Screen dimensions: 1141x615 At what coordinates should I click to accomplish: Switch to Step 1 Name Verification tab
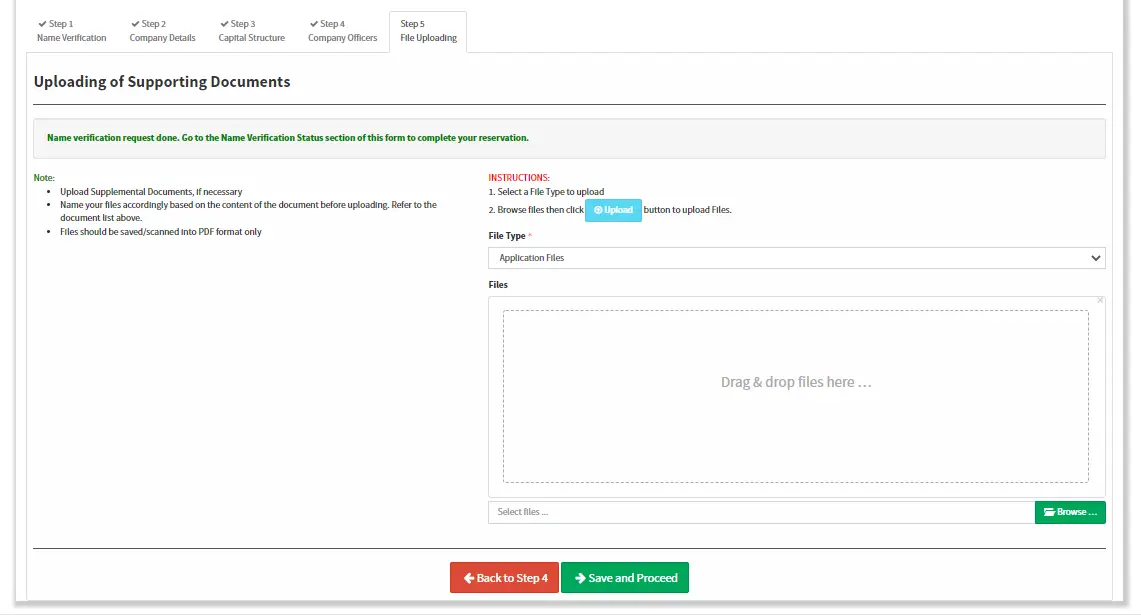tap(71, 31)
